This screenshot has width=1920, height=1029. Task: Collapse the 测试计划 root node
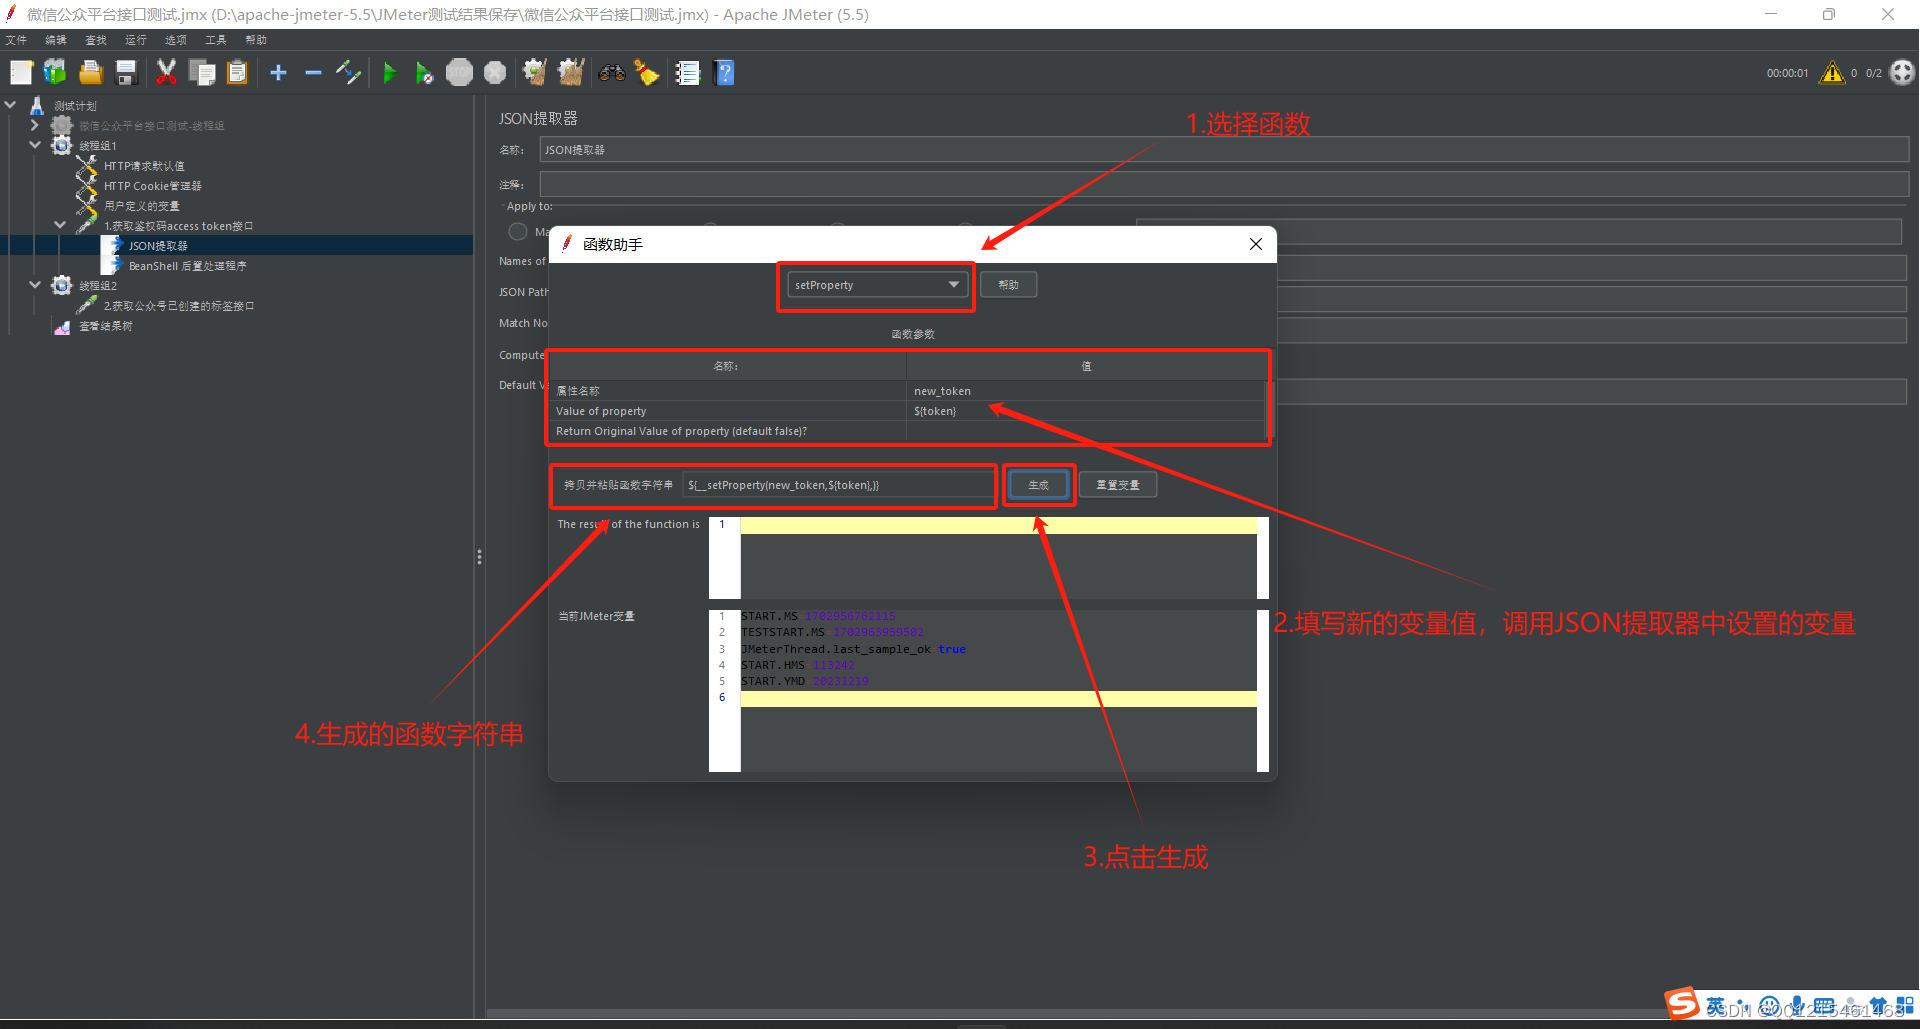point(10,104)
